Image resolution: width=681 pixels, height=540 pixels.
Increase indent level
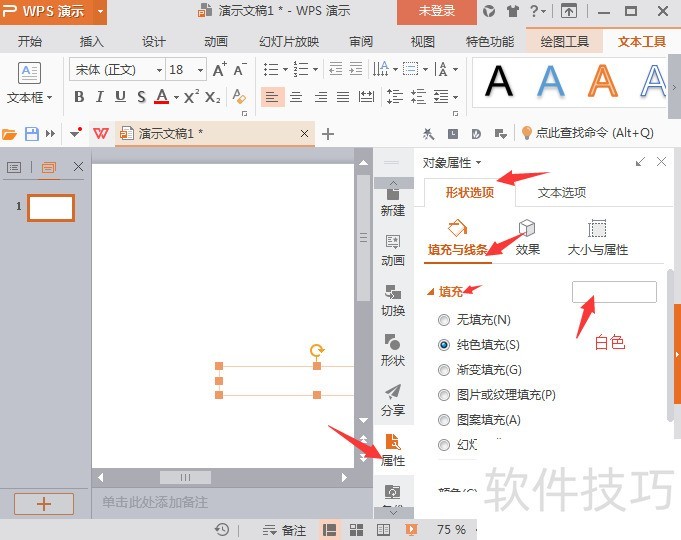pyautogui.click(x=356, y=69)
